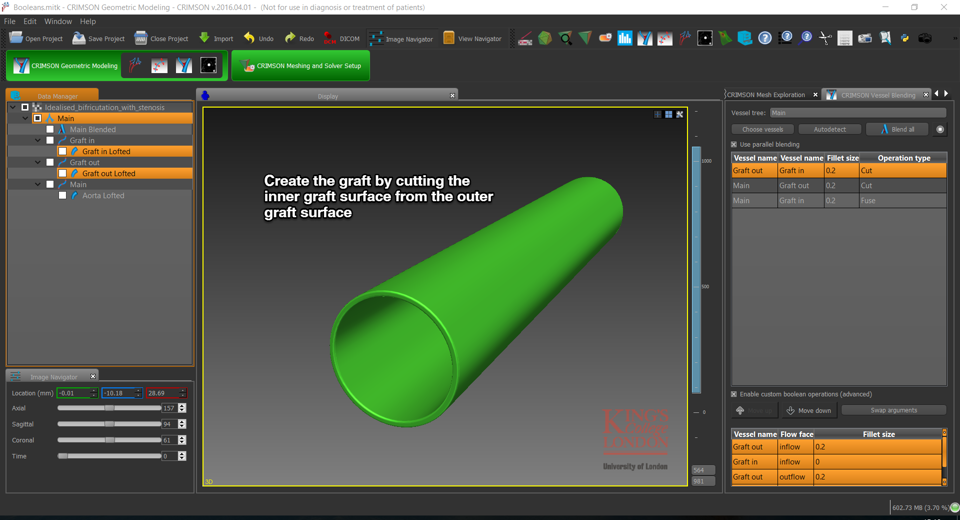The image size is (960, 520).
Task: Adjust the Axial slice slider
Action: point(109,408)
